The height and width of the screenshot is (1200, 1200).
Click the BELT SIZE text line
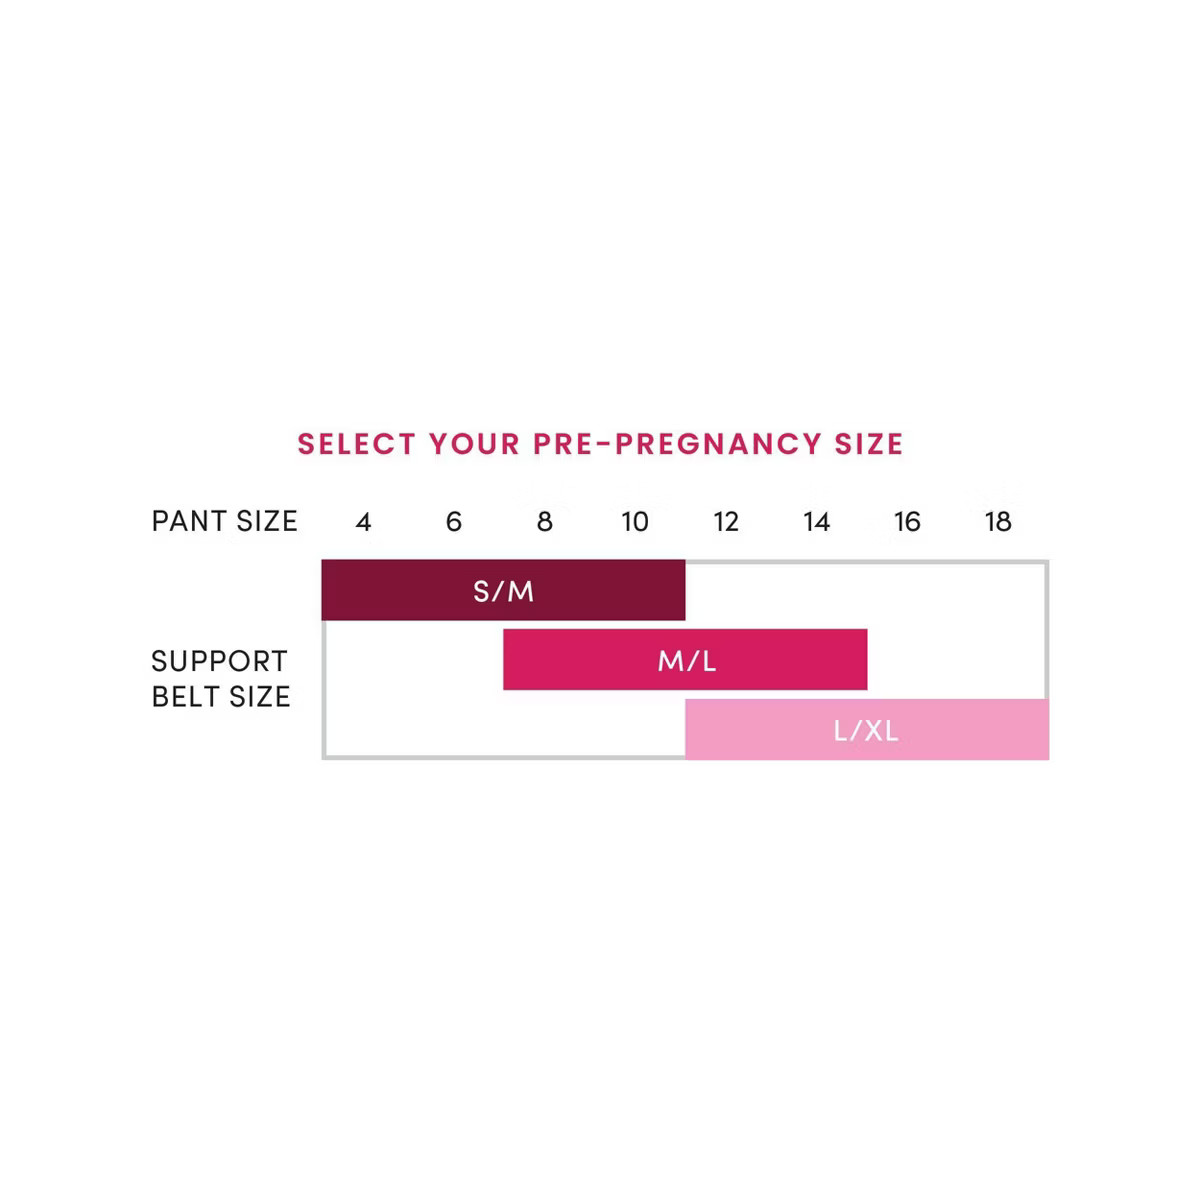click(x=221, y=697)
